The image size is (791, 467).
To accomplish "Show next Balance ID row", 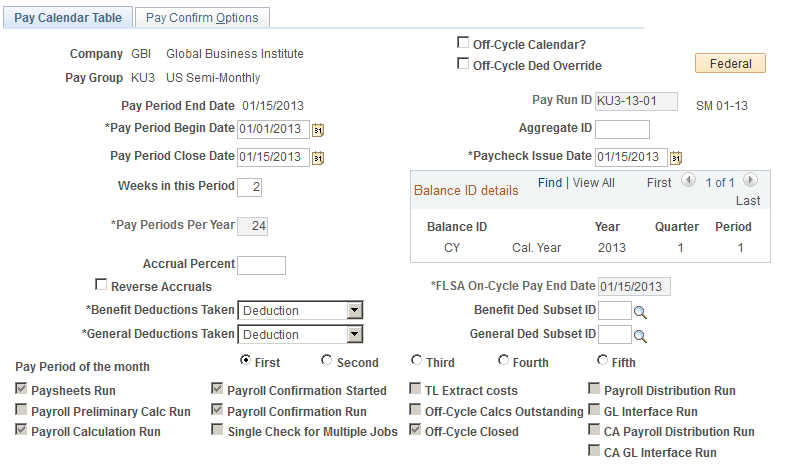I will coord(750,180).
